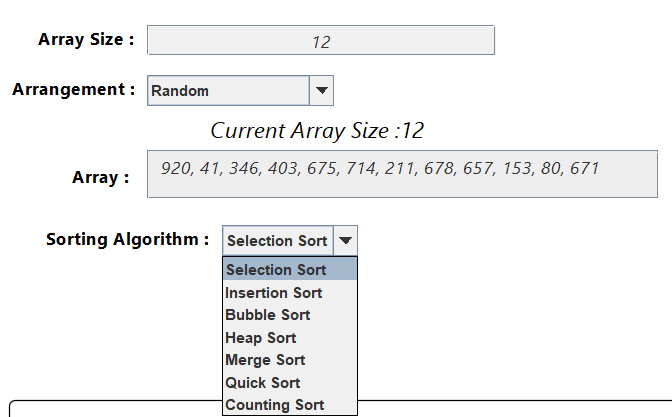Viewport: 672px width, 417px height.
Task: Open the Arrangement dropdown arrow
Action: click(321, 90)
